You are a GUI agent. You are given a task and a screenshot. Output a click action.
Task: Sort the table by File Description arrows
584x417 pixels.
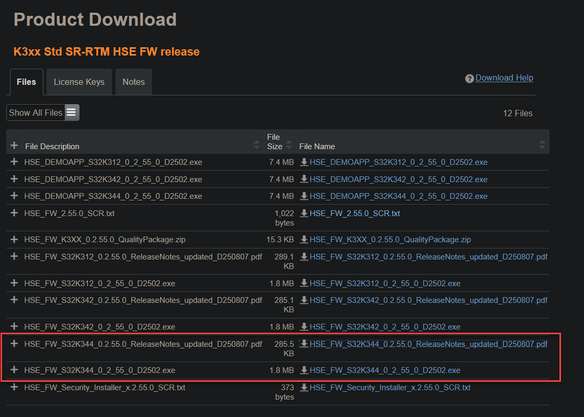(256, 145)
